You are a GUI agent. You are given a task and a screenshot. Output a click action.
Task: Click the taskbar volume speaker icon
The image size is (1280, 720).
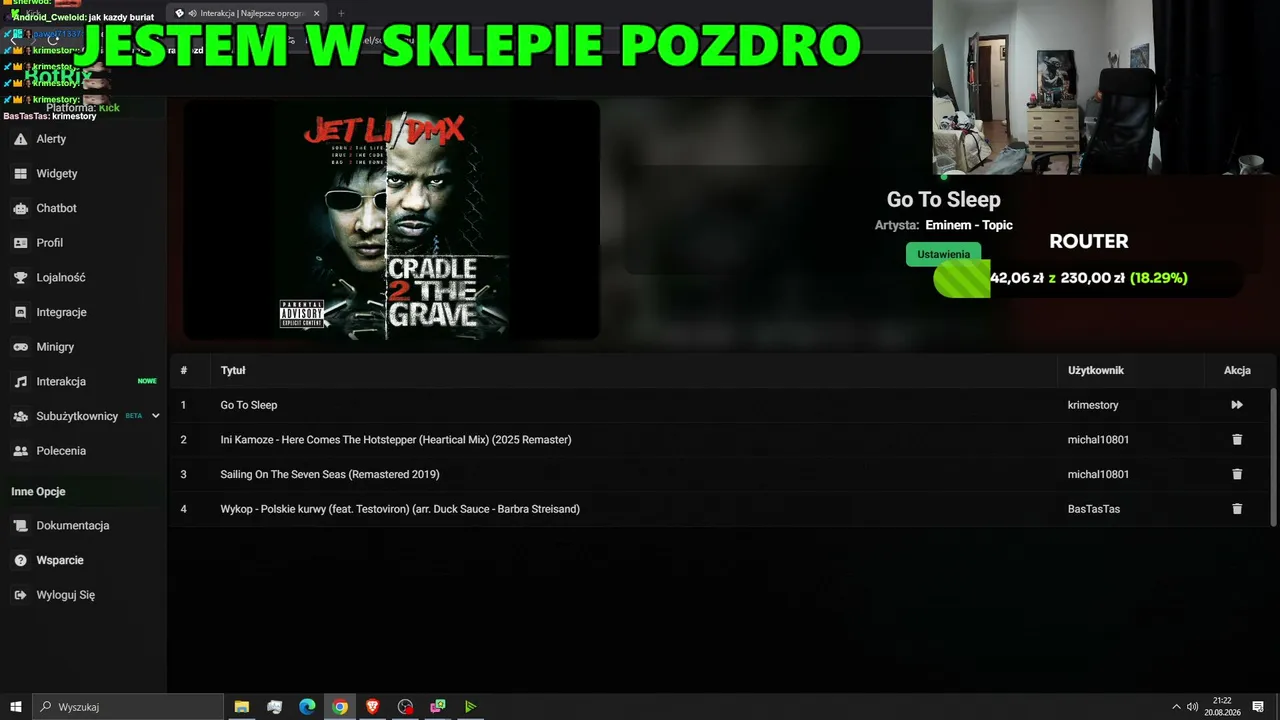pos(1192,707)
